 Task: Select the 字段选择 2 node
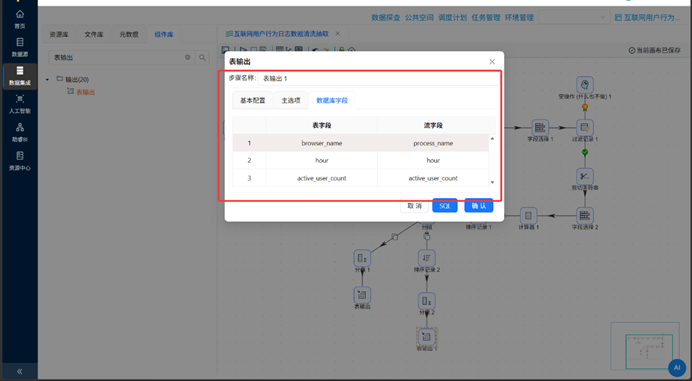pyautogui.click(x=585, y=215)
